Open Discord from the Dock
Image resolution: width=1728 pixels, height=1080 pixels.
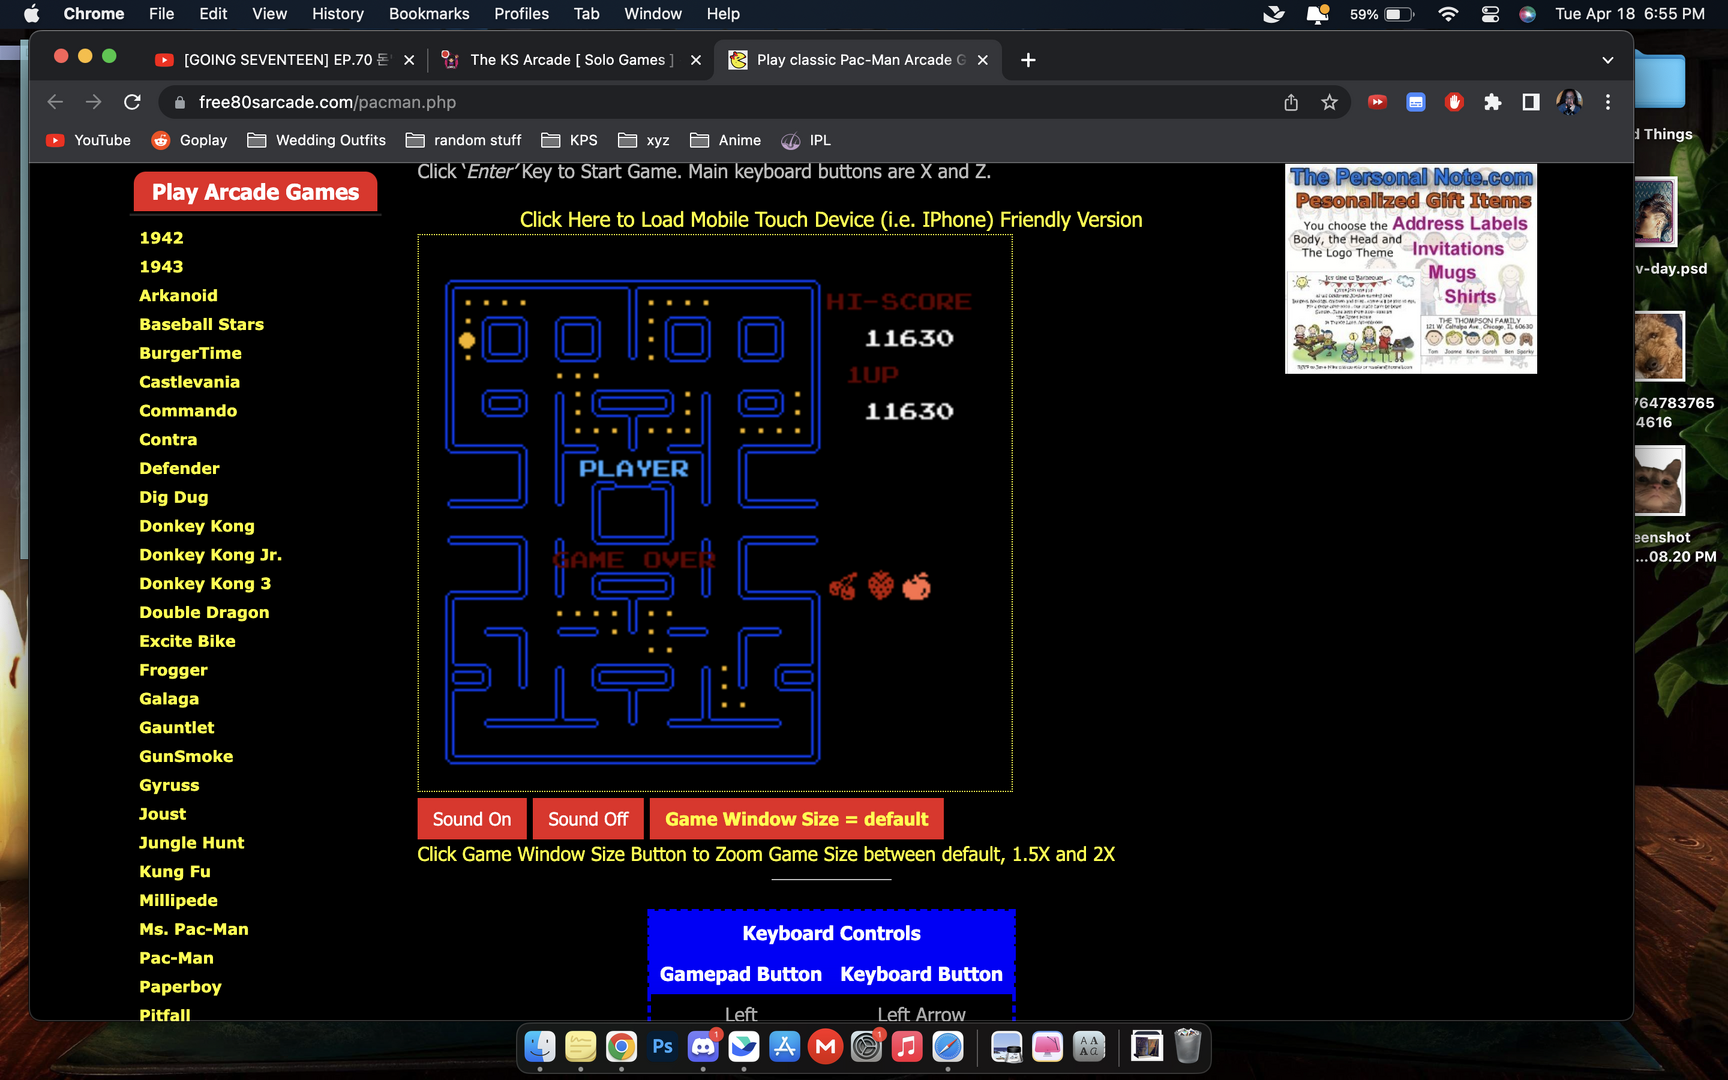[703, 1046]
